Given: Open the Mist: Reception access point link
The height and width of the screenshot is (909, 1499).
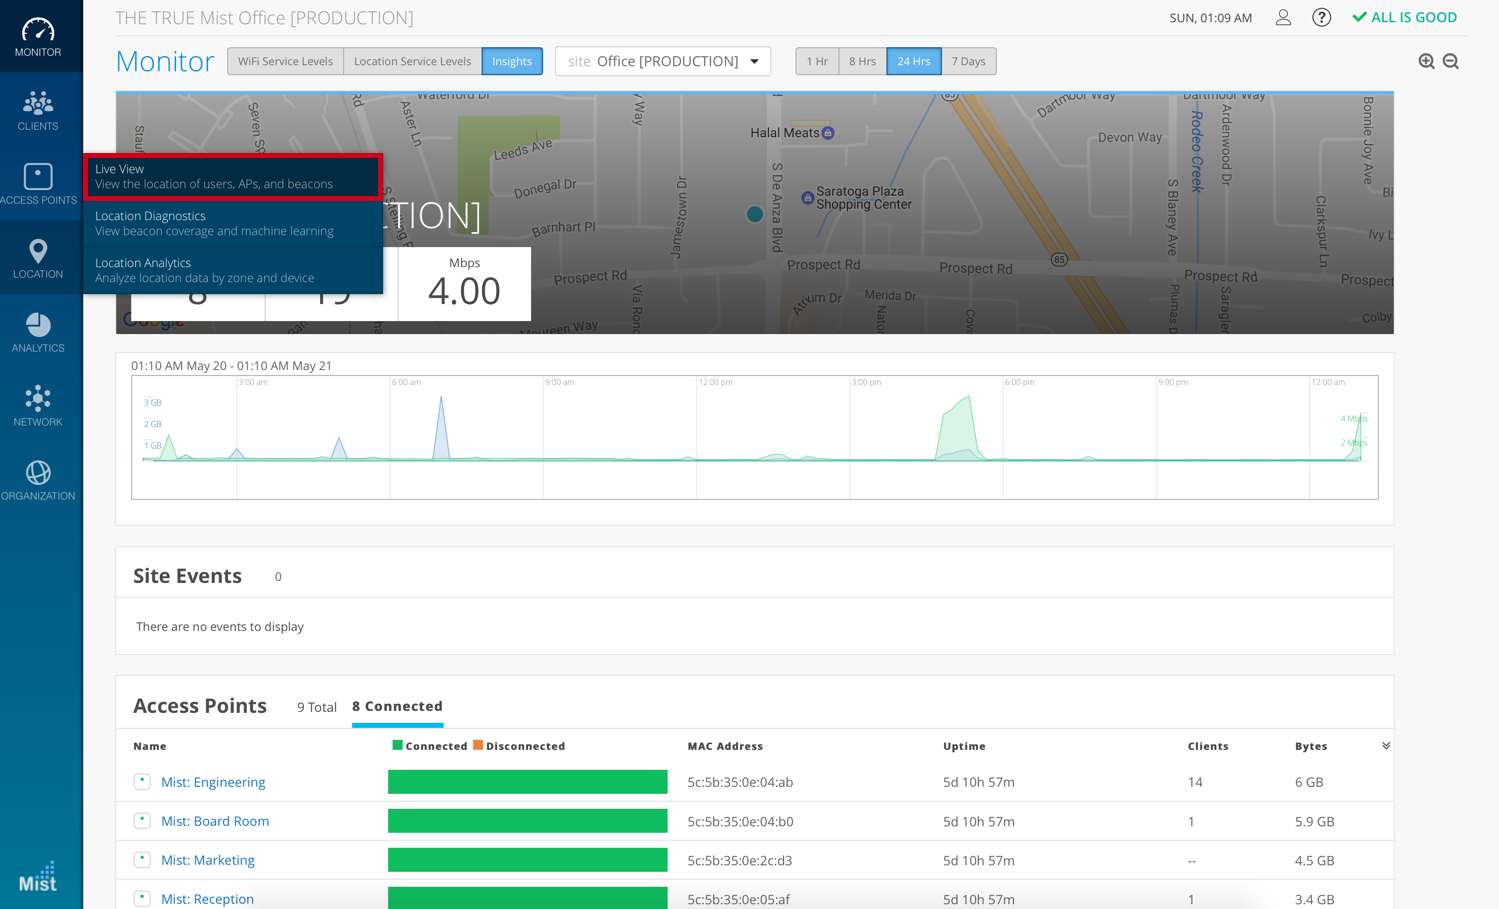Looking at the screenshot, I should [x=207, y=899].
